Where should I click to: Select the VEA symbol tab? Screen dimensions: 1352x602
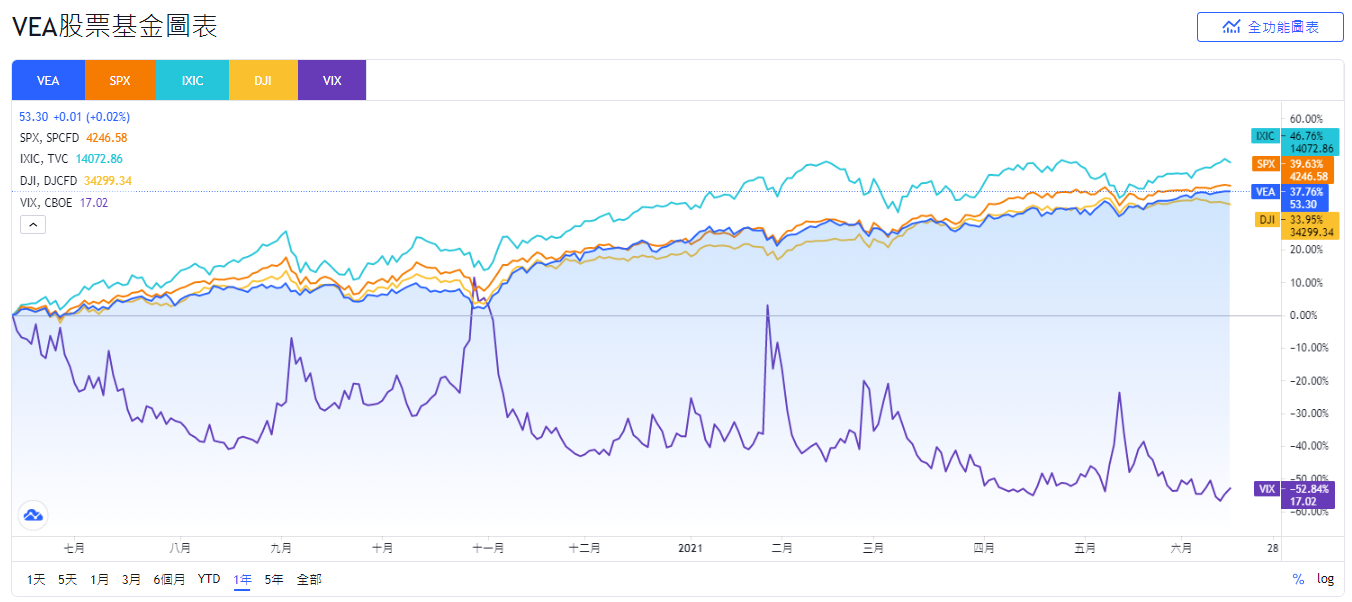coord(48,80)
